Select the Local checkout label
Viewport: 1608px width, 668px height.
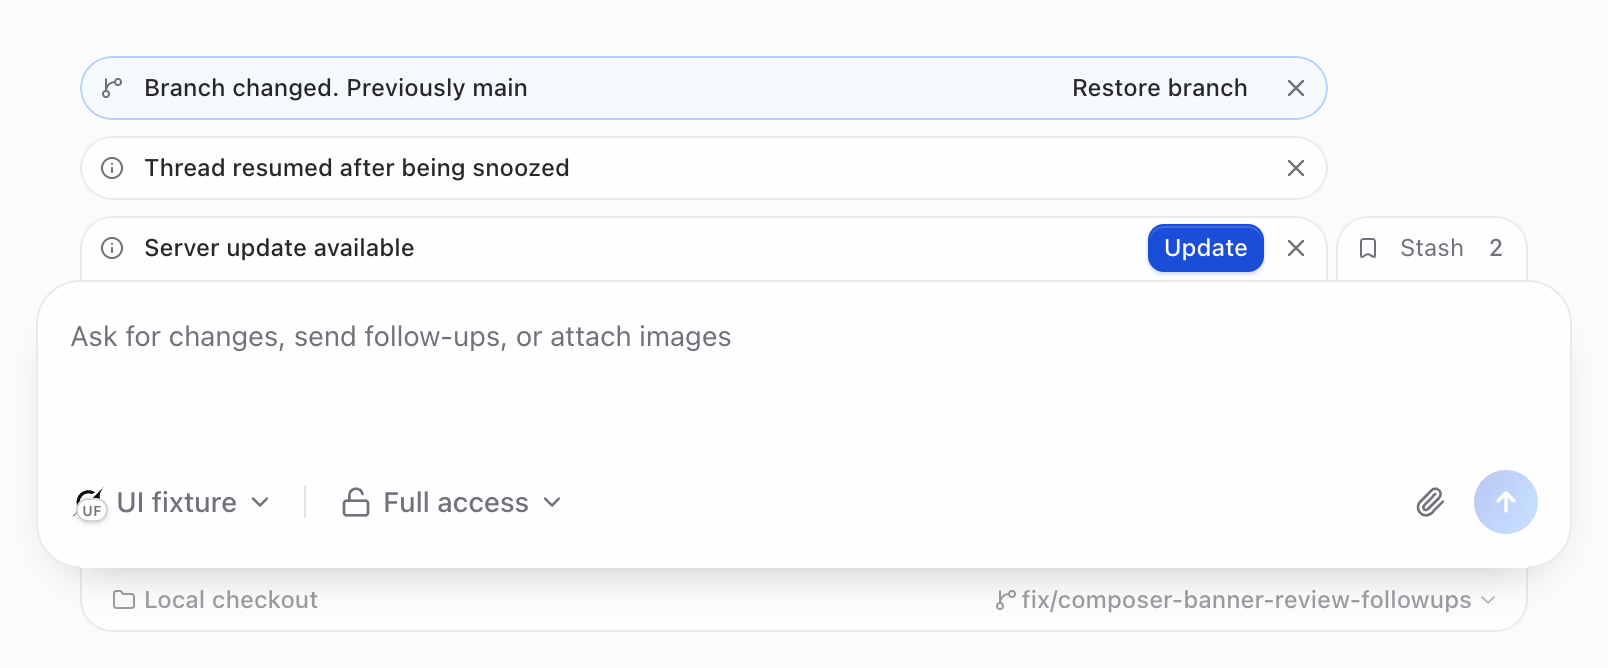click(x=231, y=600)
